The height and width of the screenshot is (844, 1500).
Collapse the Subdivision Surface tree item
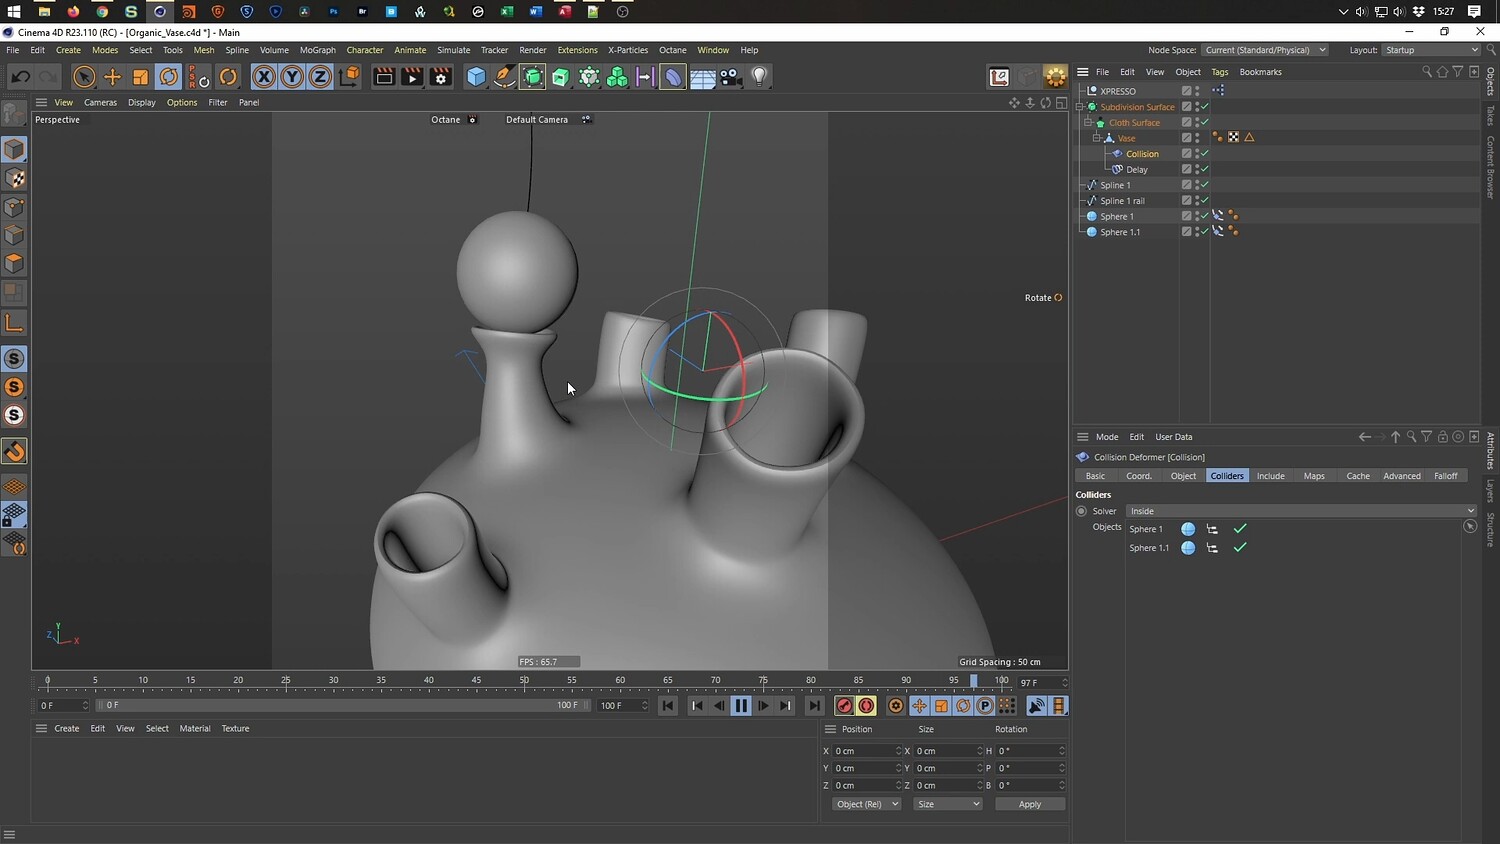point(1080,107)
